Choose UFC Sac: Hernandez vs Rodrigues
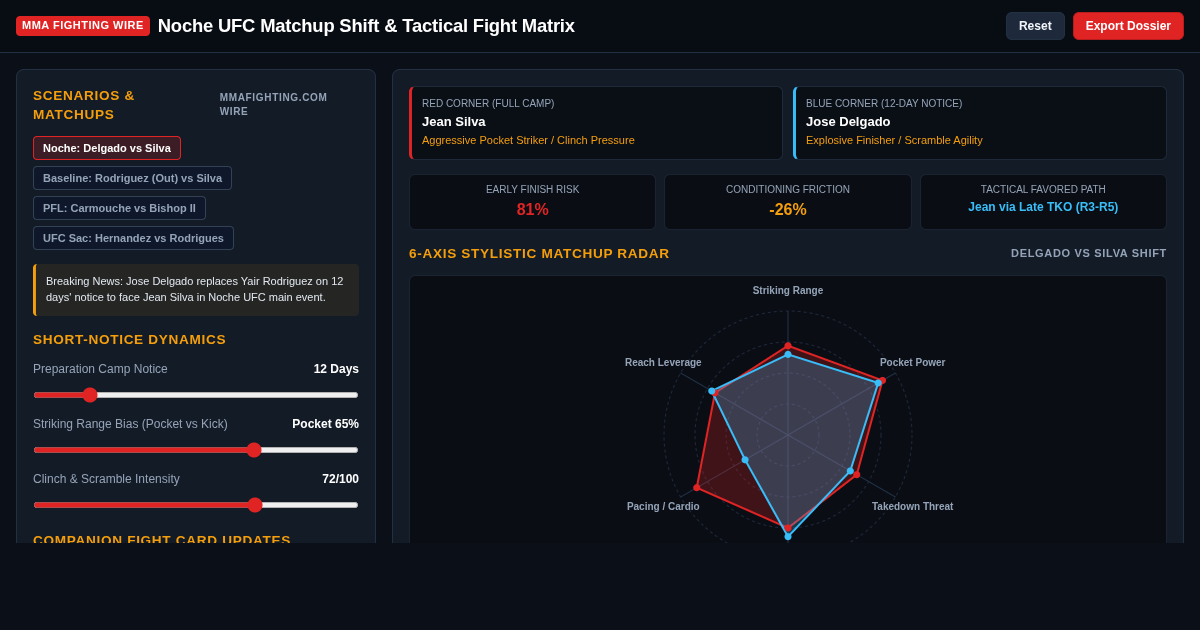Viewport: 1200px width, 630px height. click(133, 238)
